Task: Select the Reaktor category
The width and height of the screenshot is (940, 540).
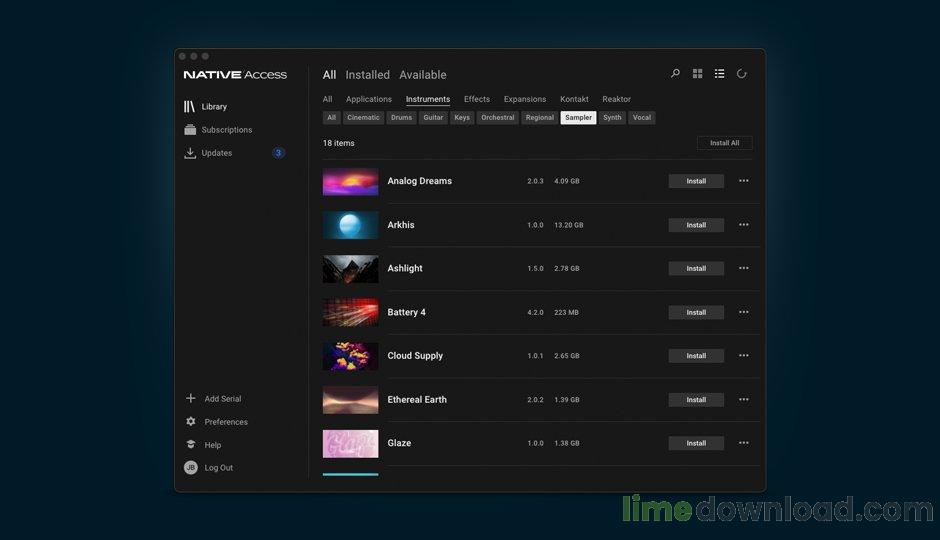Action: click(x=616, y=99)
